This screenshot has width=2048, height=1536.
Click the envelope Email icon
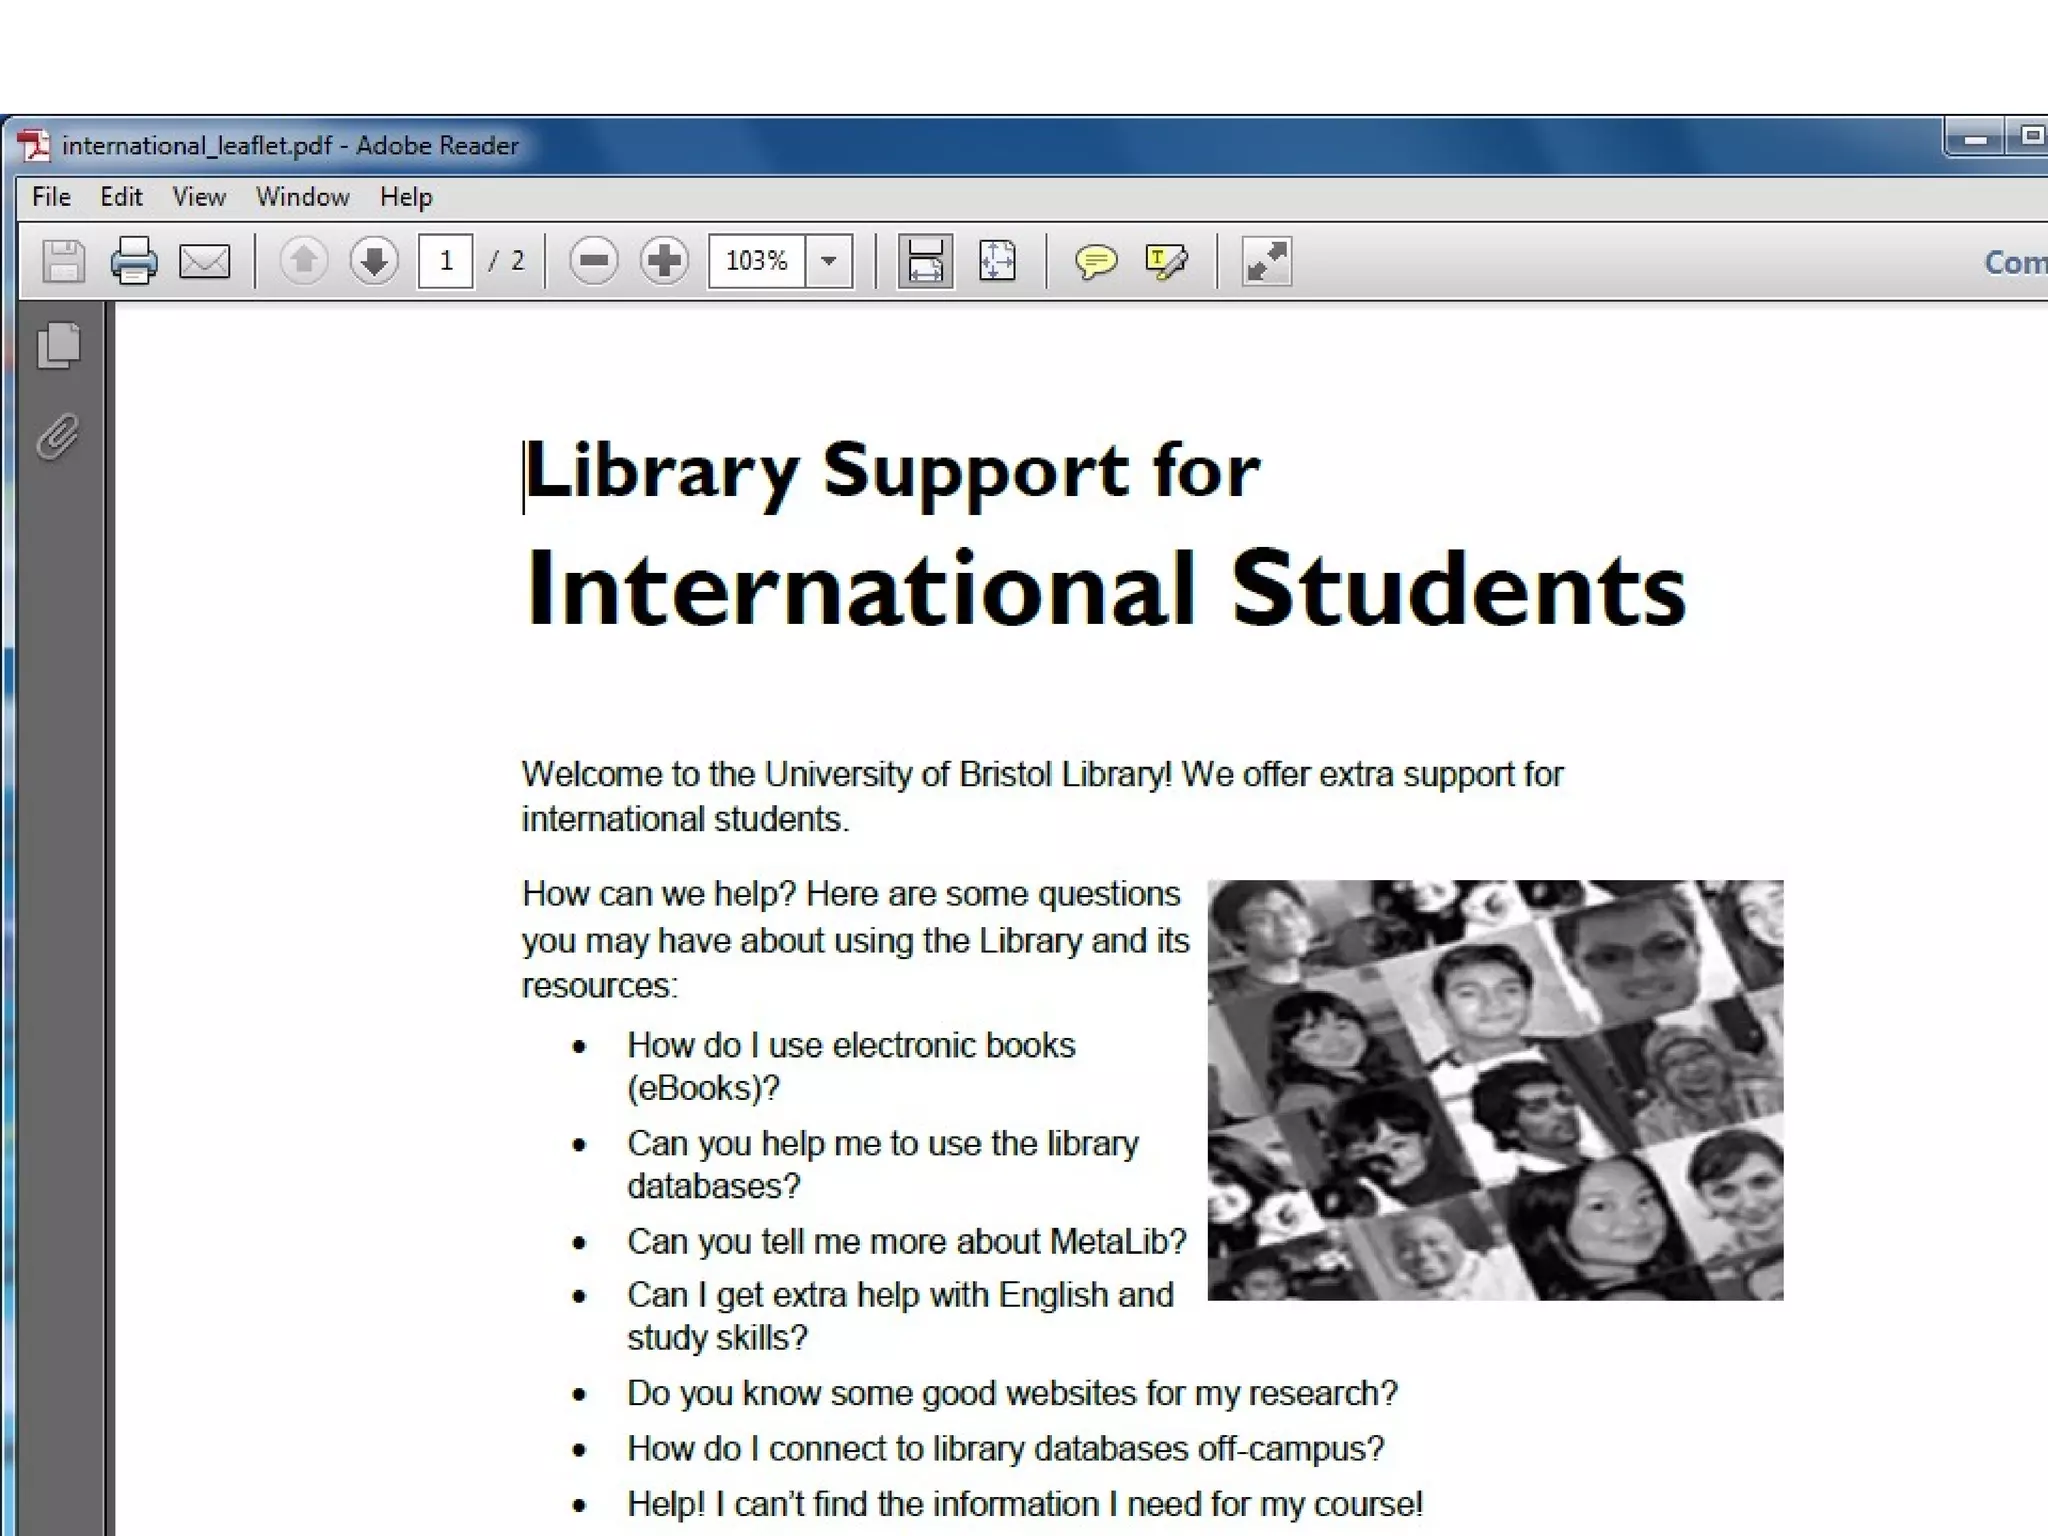coord(204,262)
